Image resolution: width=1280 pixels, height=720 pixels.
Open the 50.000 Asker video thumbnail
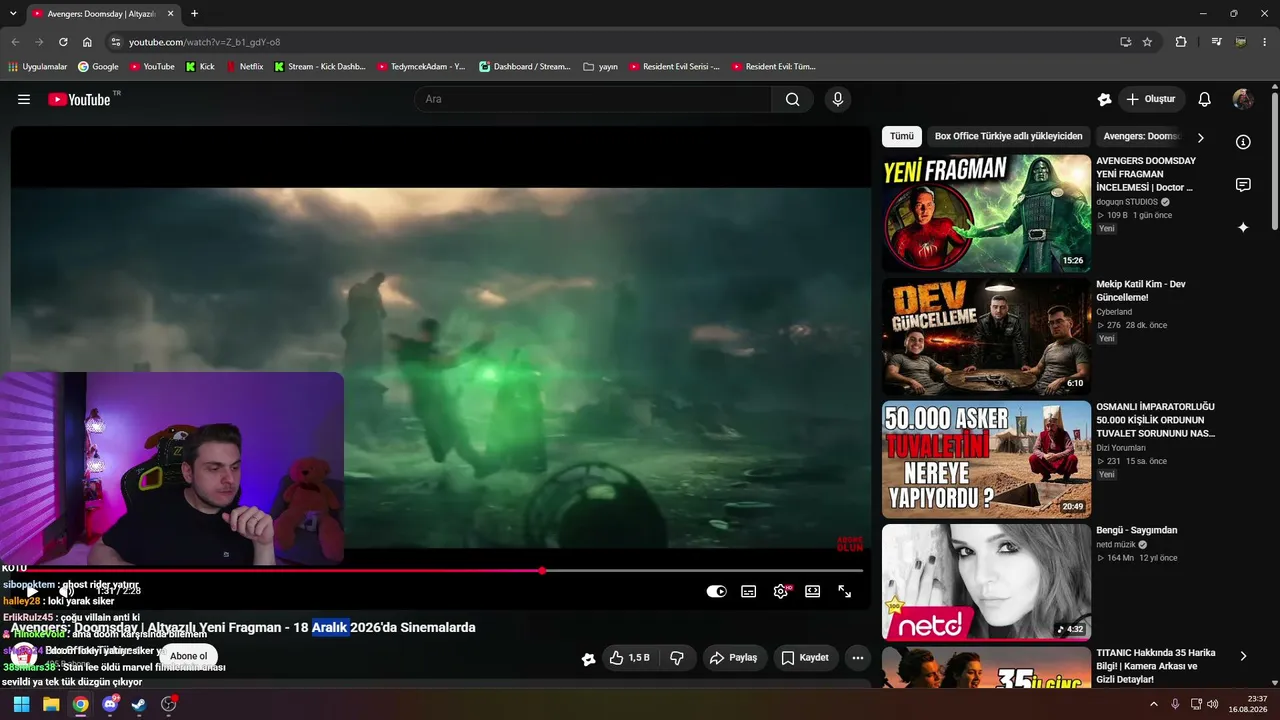coord(986,459)
